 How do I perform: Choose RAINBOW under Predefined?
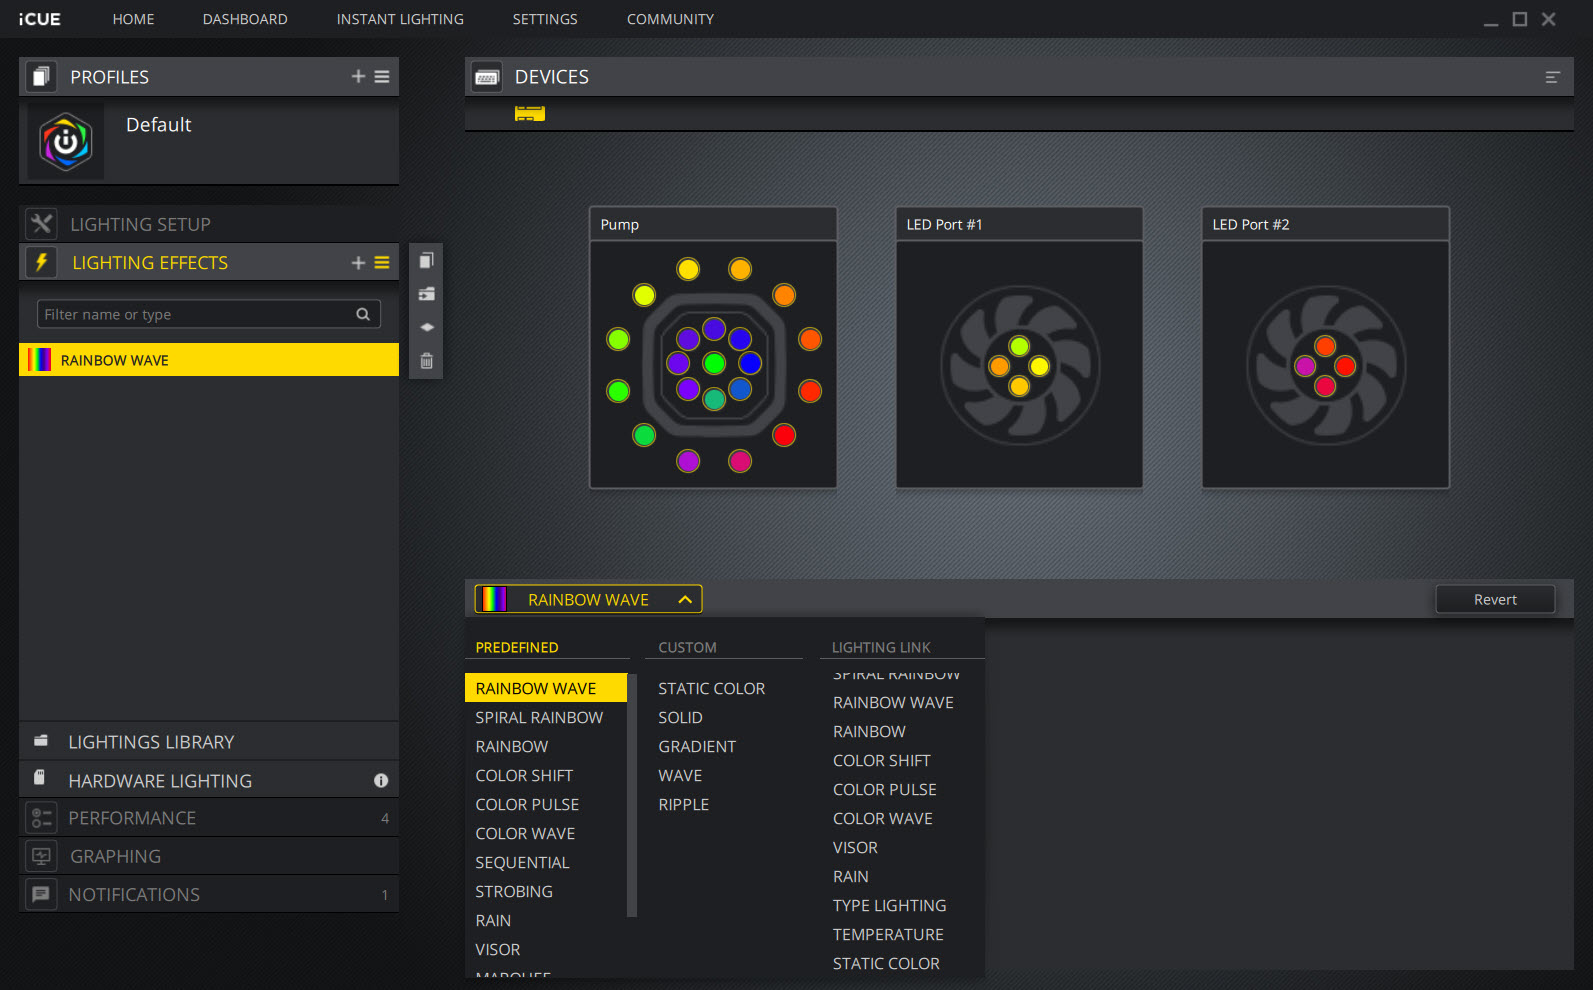coord(512,746)
